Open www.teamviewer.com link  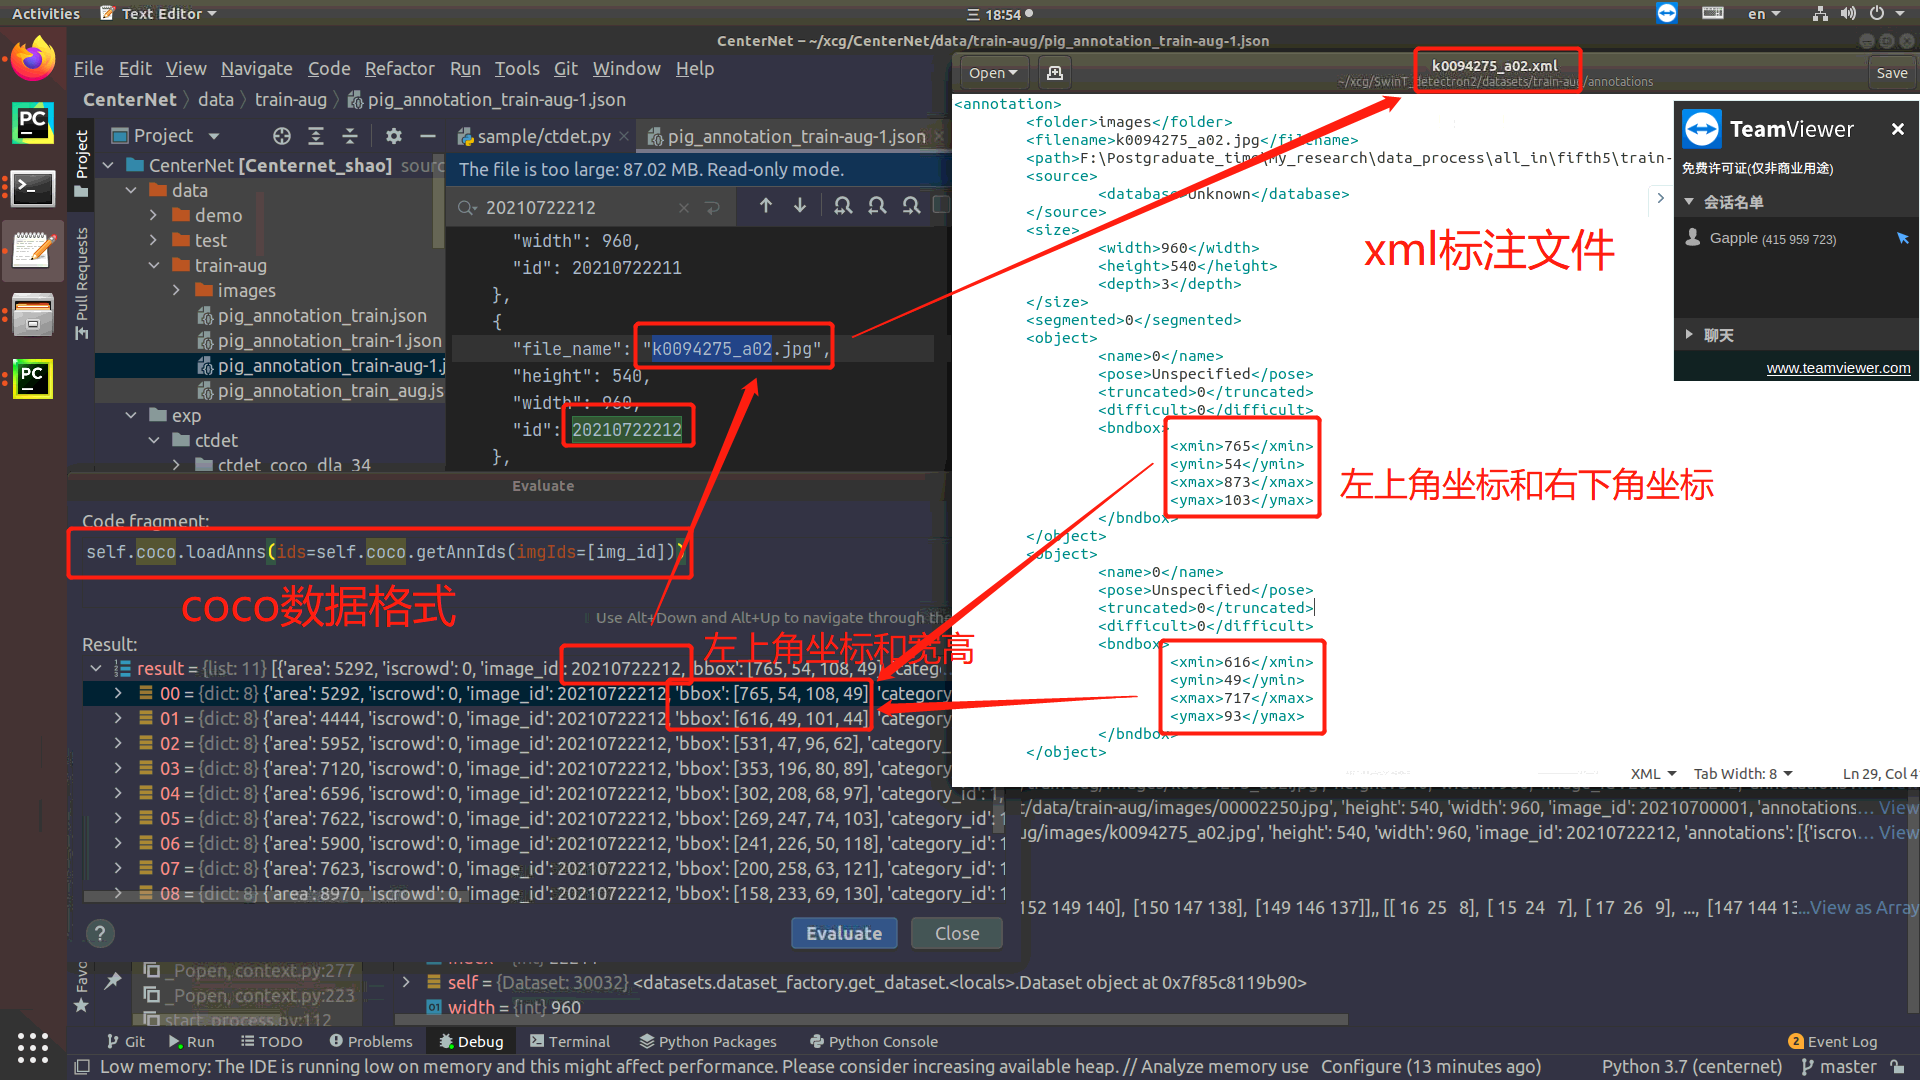[x=1837, y=368]
